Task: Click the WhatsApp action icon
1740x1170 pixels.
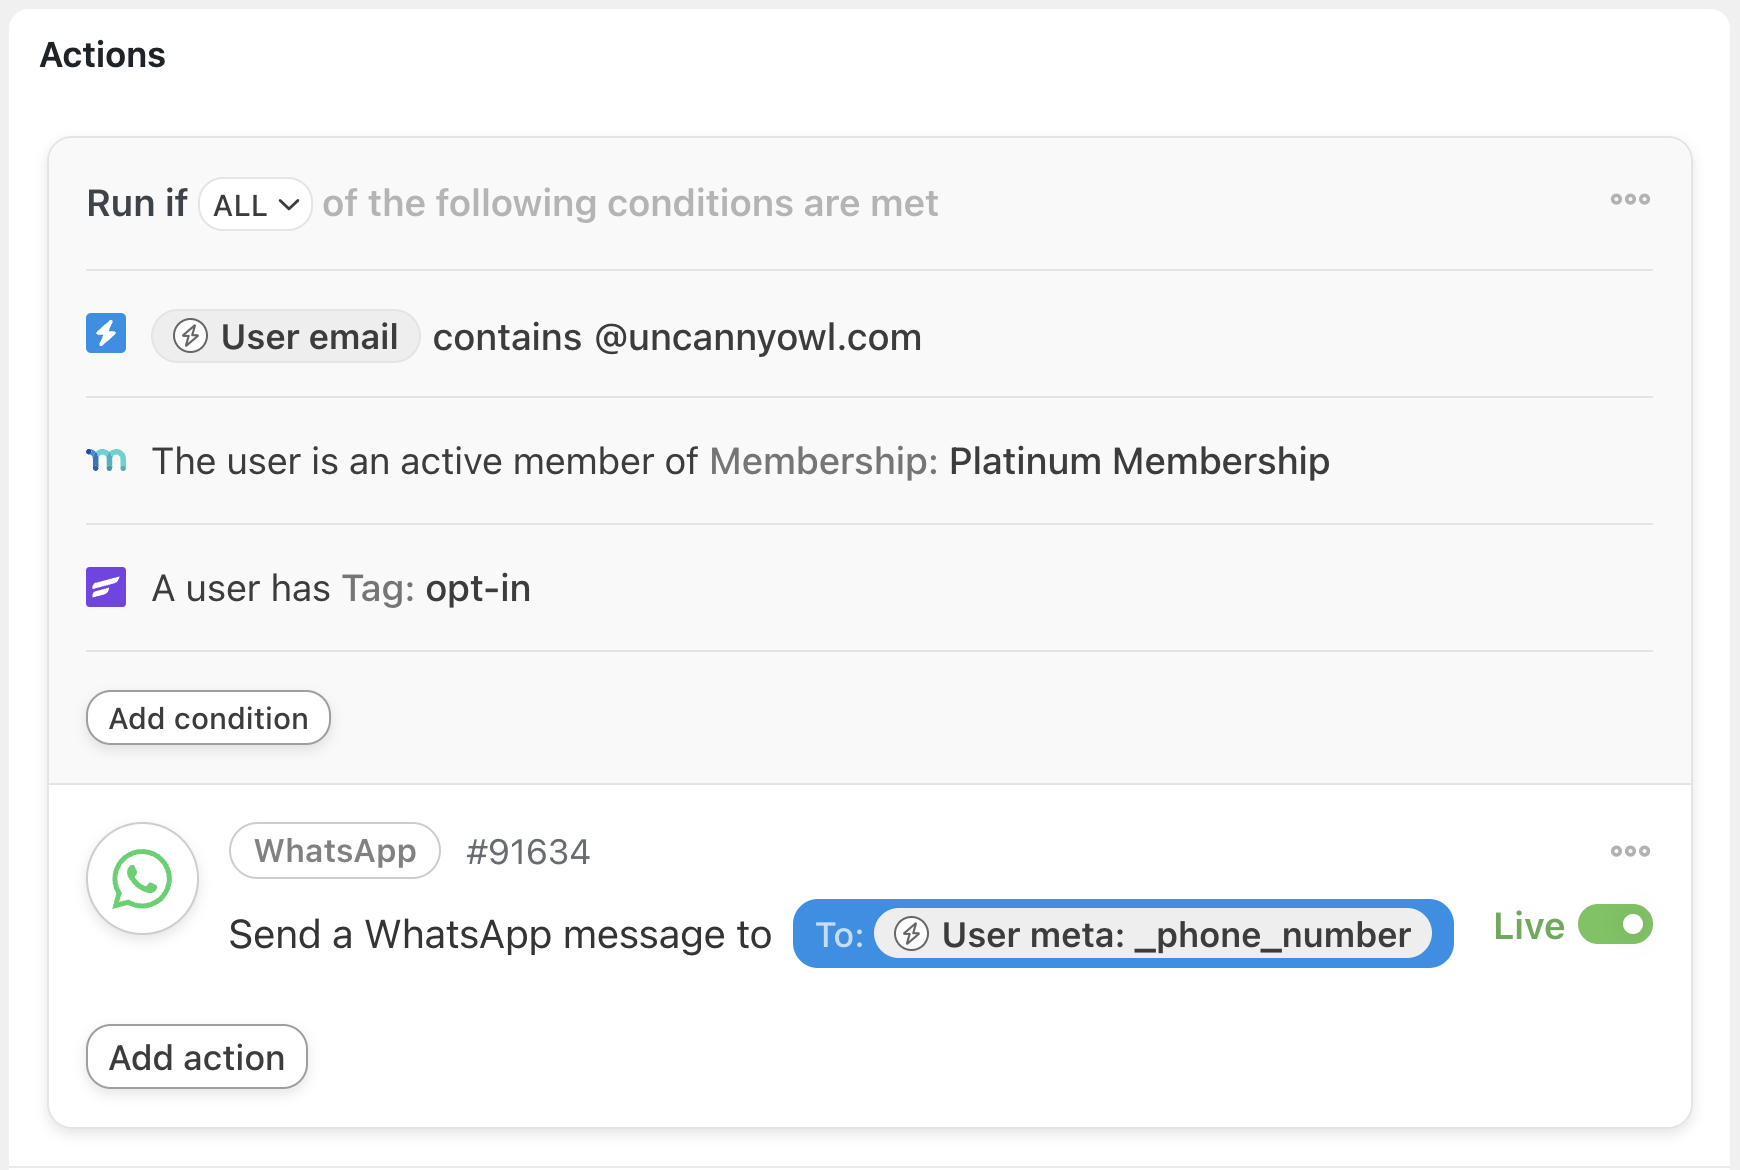Action: click(x=142, y=878)
